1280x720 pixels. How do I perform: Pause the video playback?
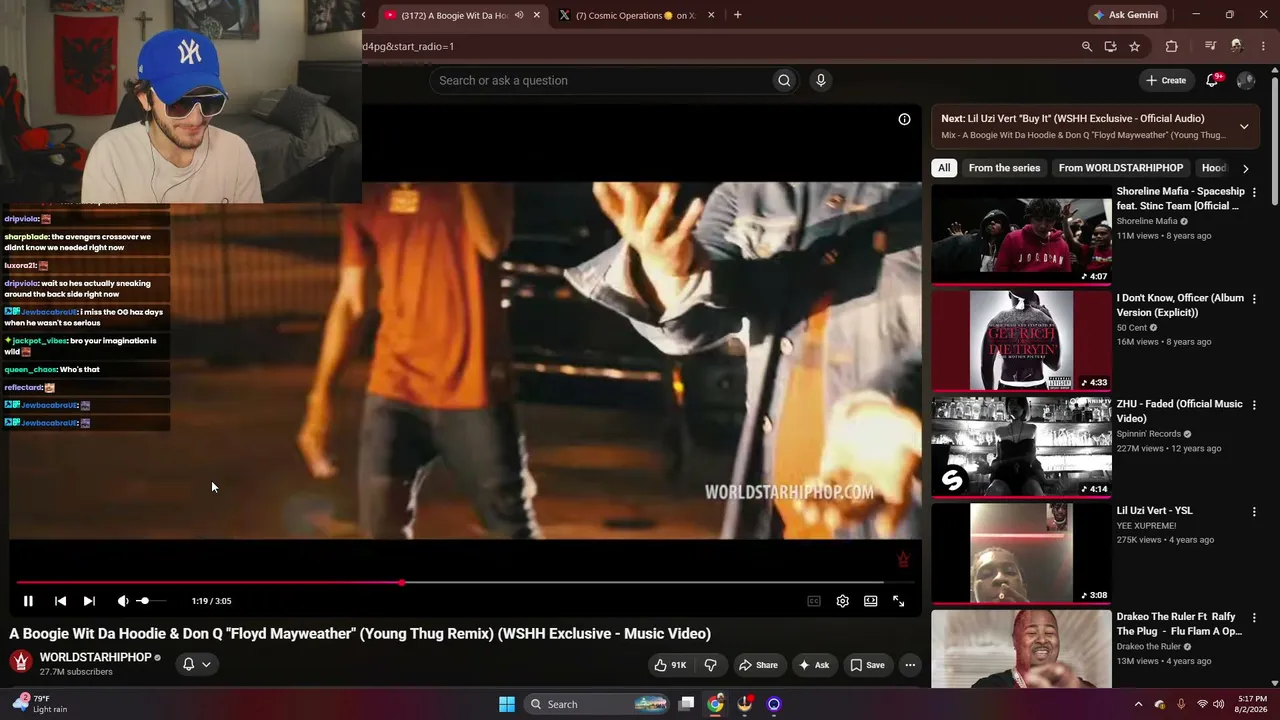[28, 601]
